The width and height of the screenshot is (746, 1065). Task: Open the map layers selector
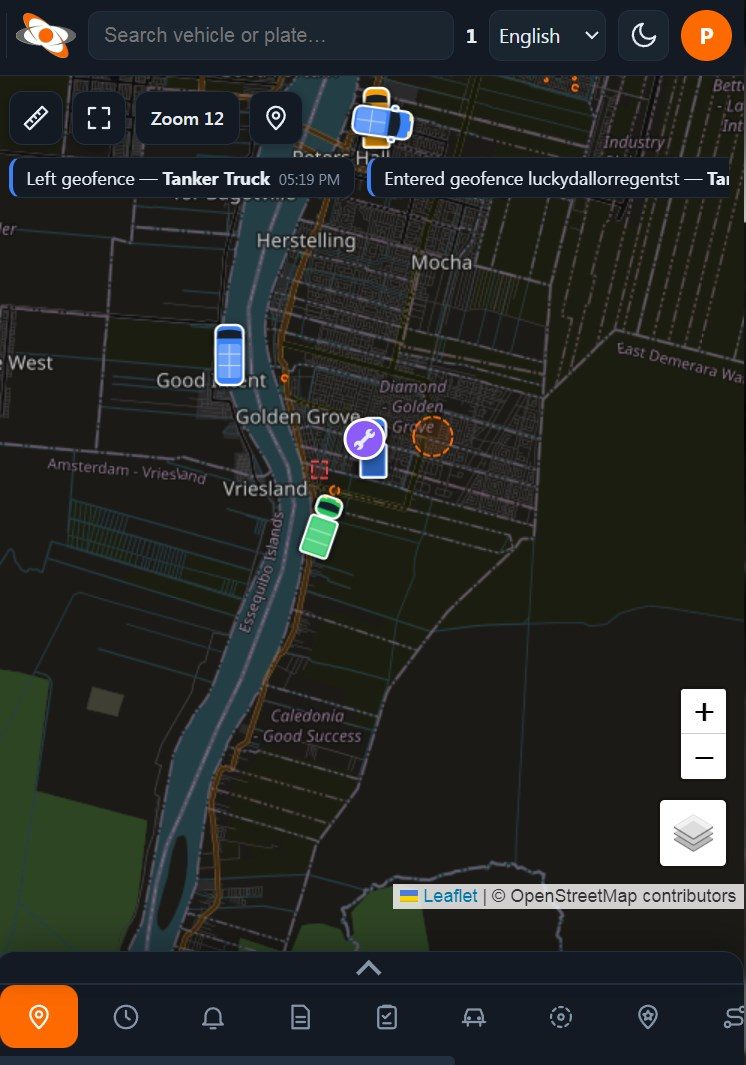(693, 833)
